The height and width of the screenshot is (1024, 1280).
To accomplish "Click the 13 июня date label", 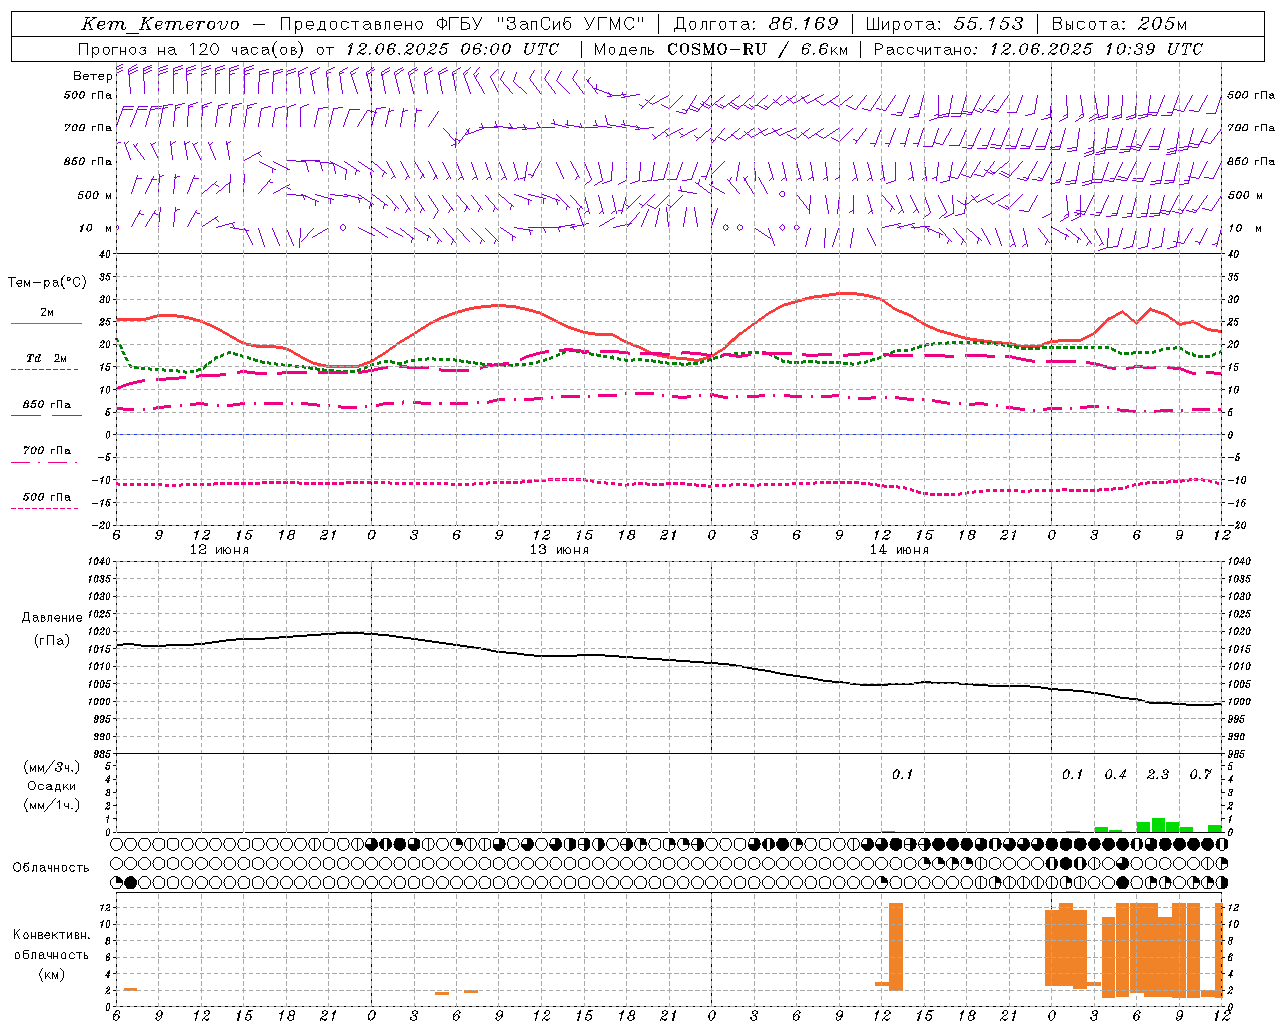I will (559, 550).
